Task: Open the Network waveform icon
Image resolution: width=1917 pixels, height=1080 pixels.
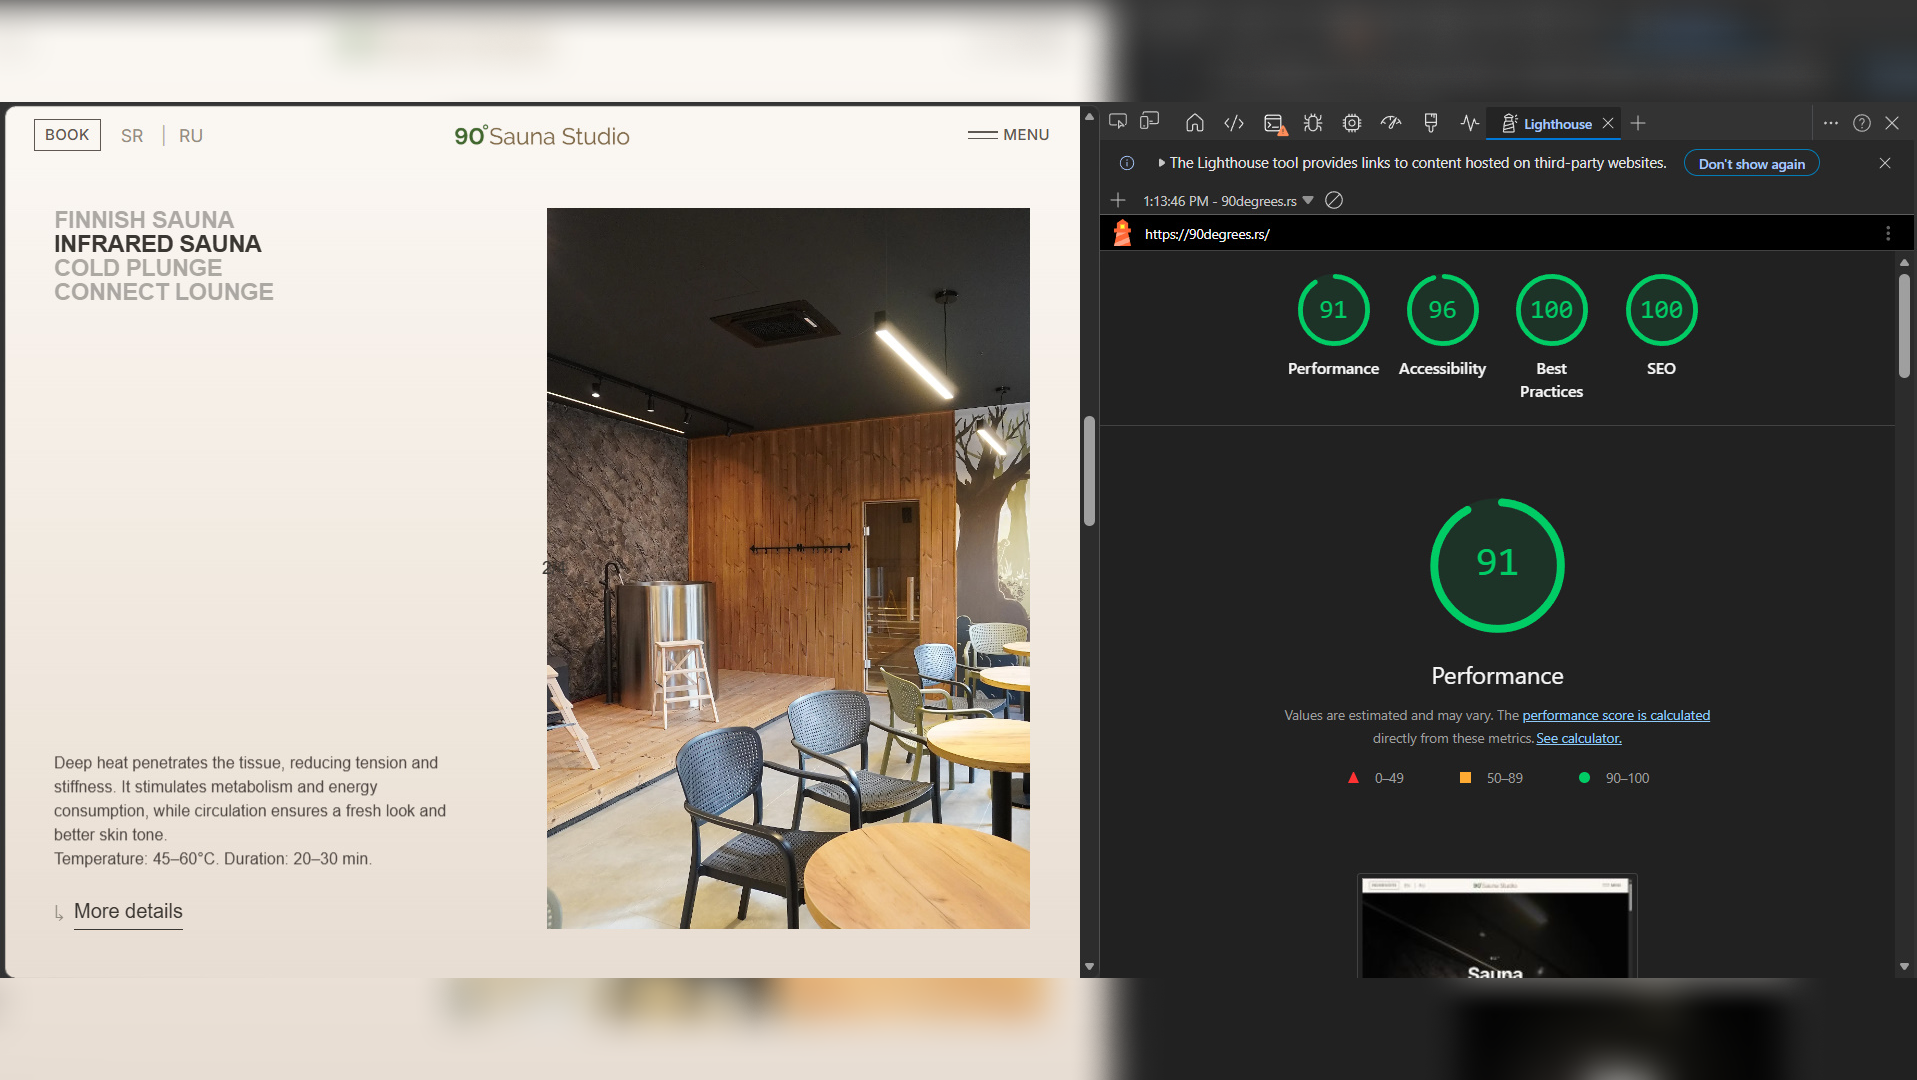Action: click(x=1469, y=123)
